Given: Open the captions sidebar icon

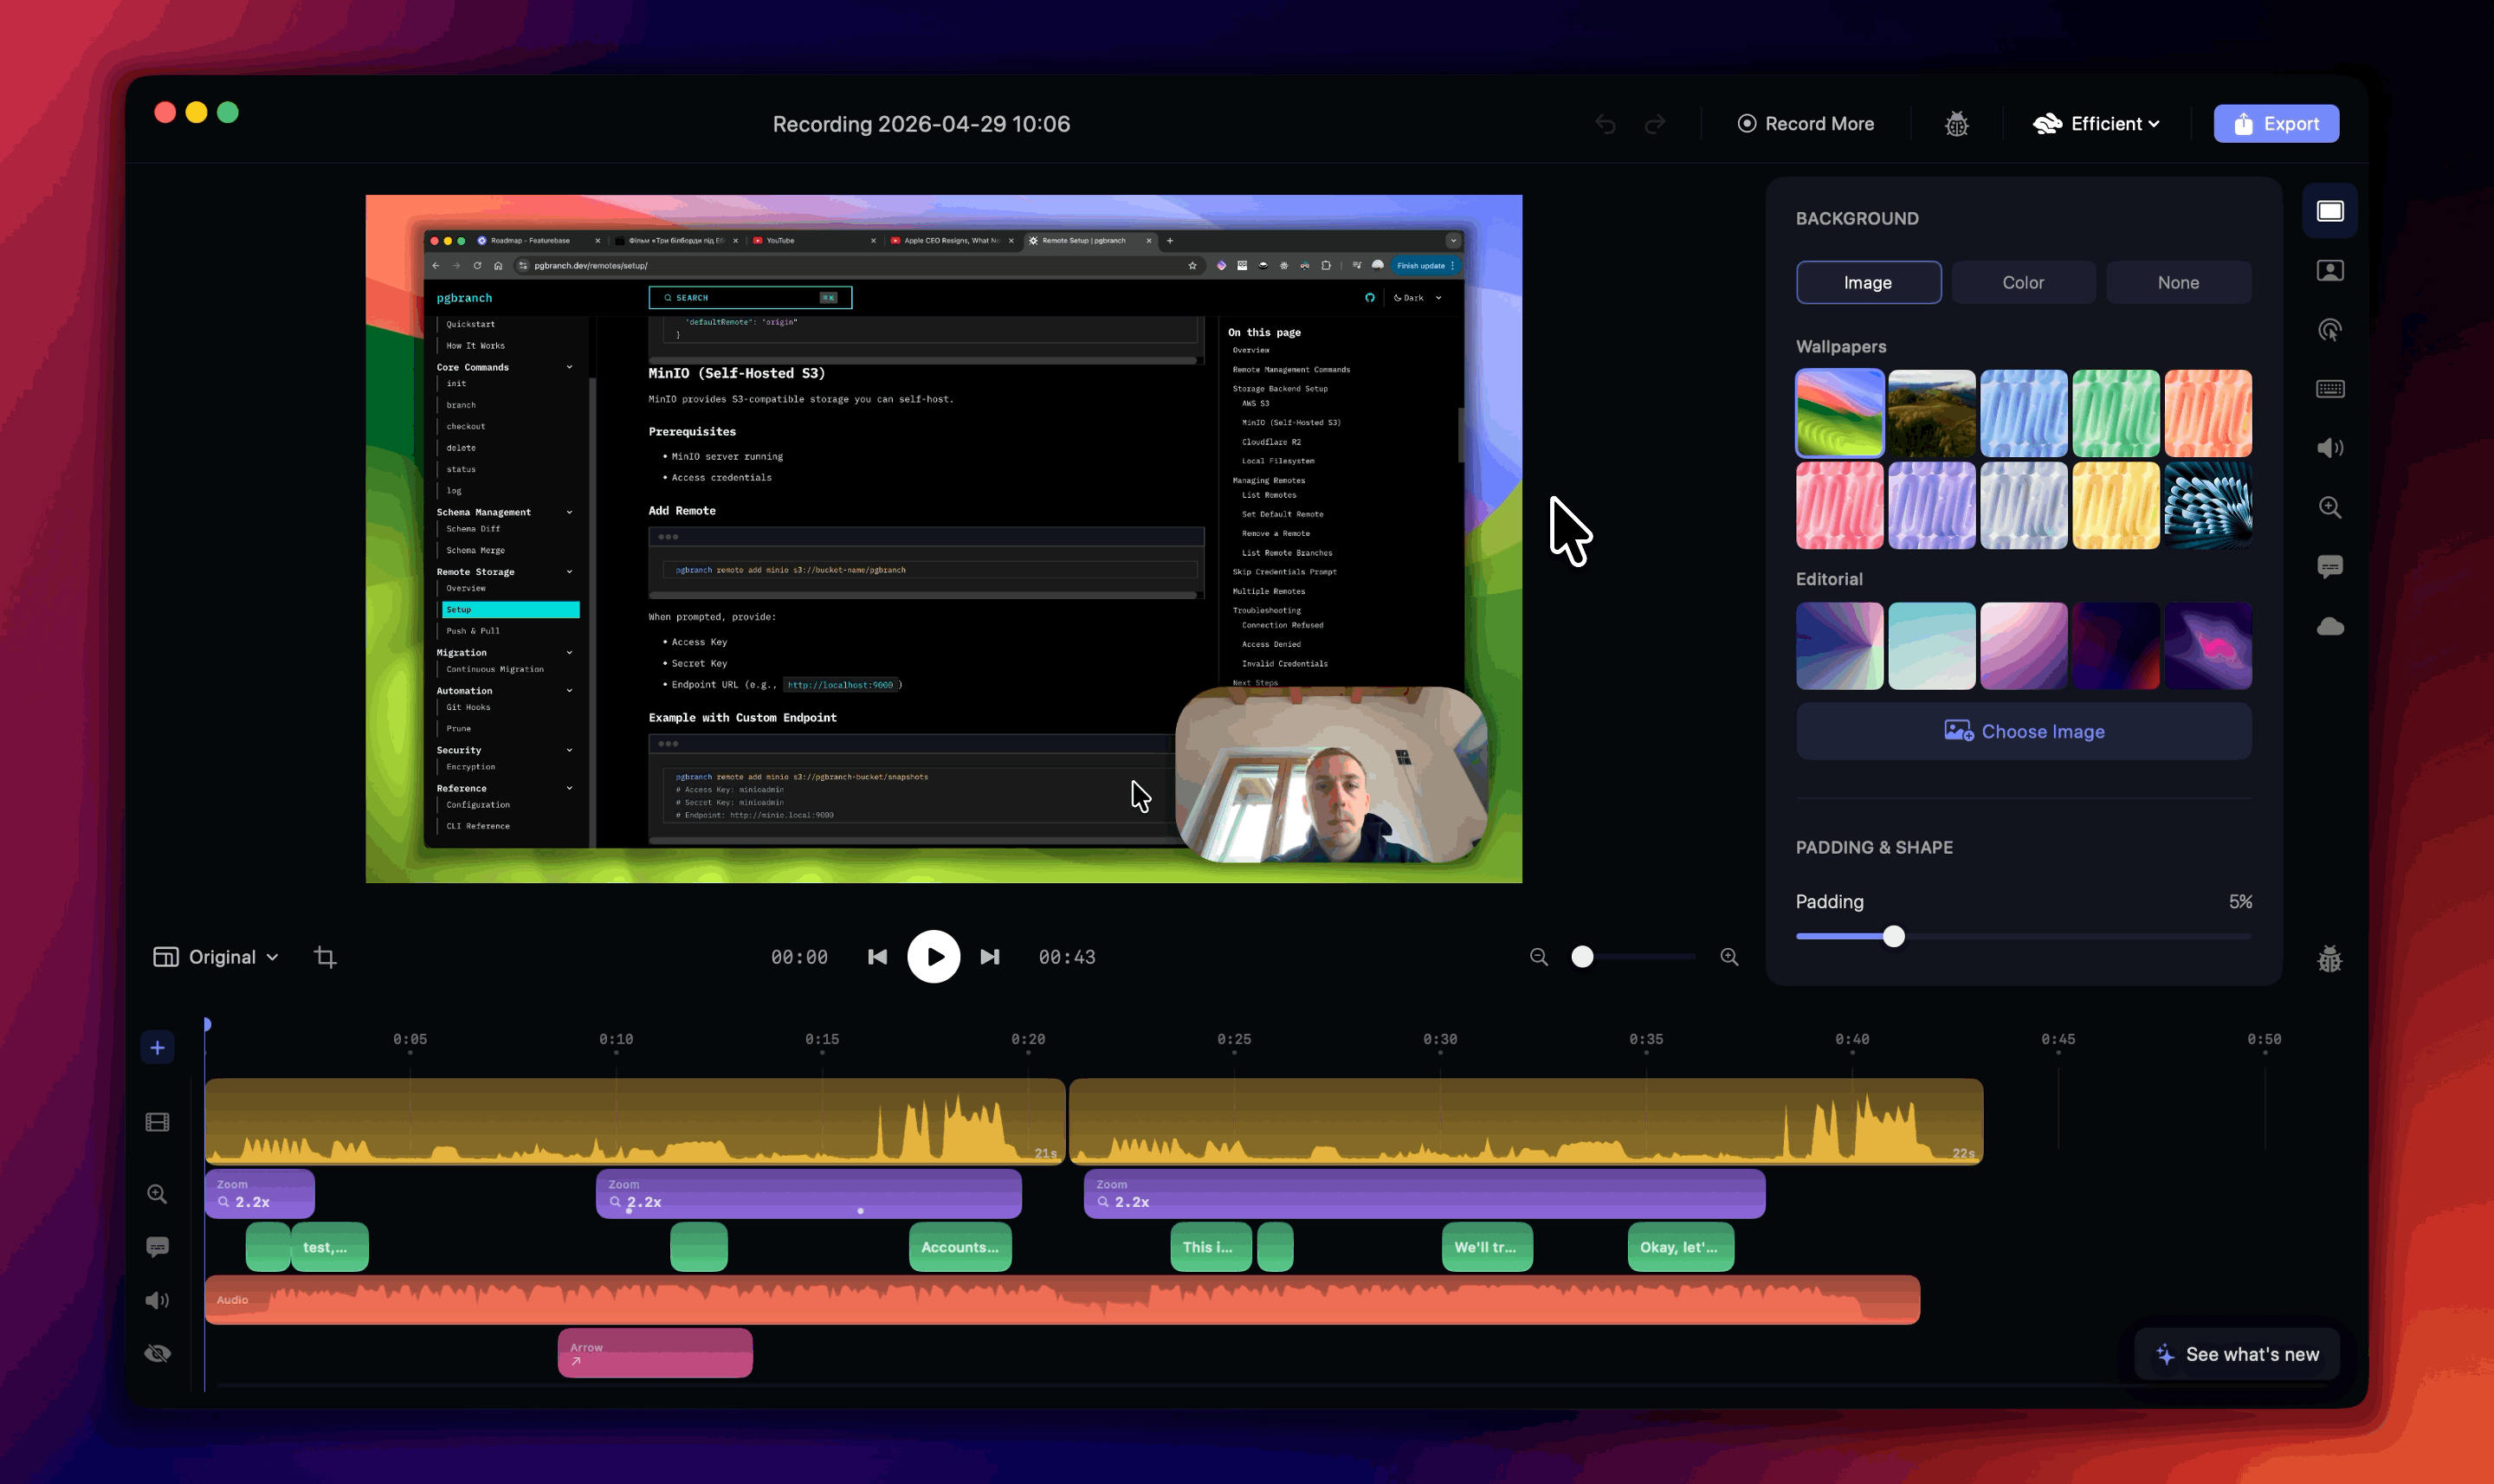Looking at the screenshot, I should [x=2329, y=567].
